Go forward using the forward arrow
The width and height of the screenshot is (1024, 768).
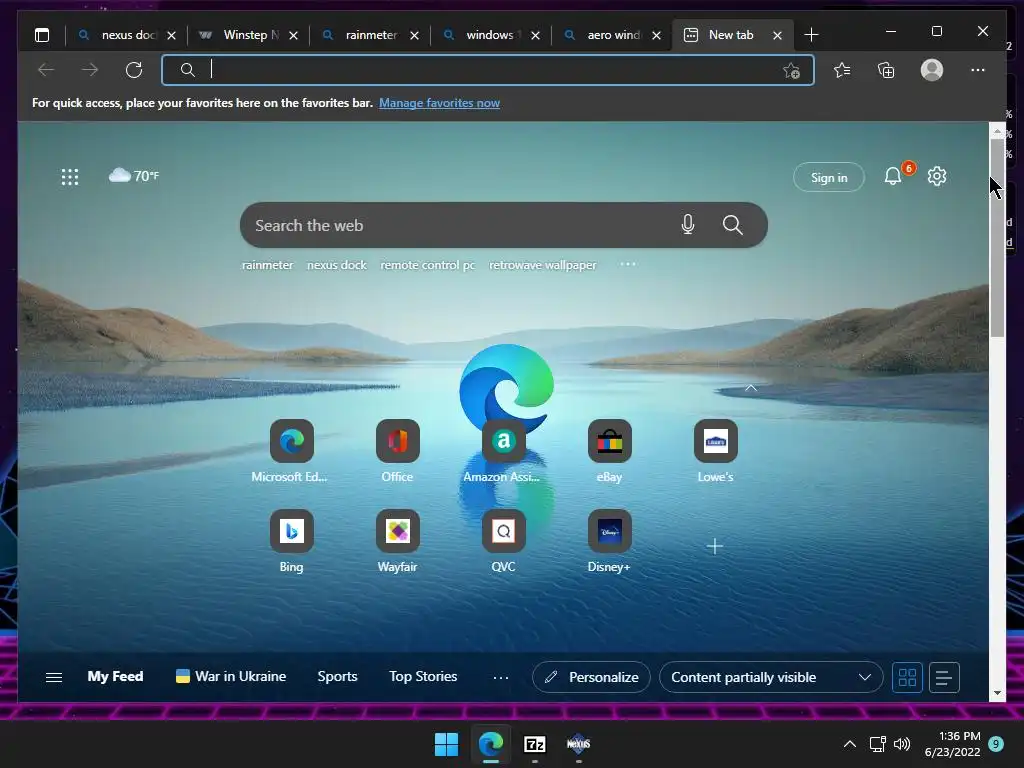[x=90, y=70]
